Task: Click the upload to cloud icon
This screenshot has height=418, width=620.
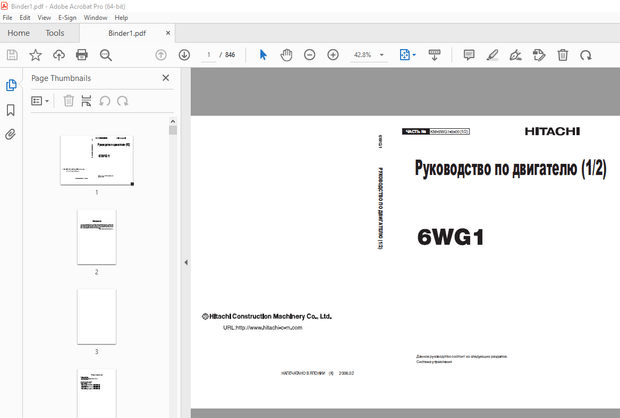Action: tap(59, 55)
